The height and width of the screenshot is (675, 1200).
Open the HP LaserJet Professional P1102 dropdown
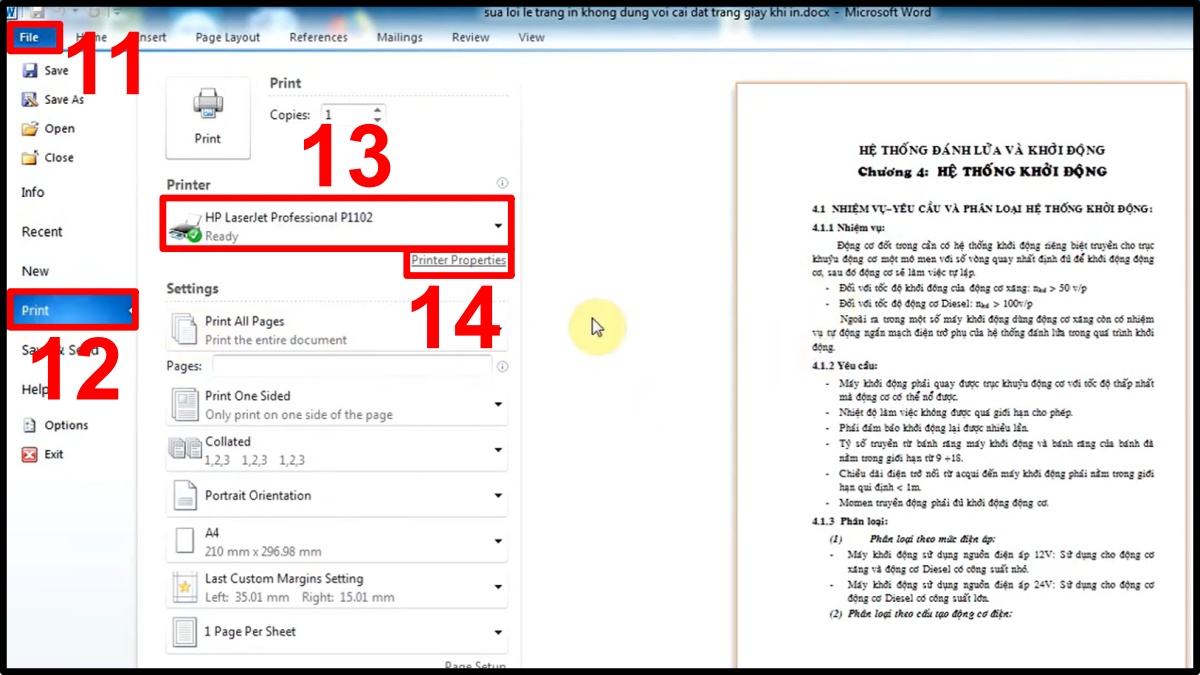tap(336, 226)
